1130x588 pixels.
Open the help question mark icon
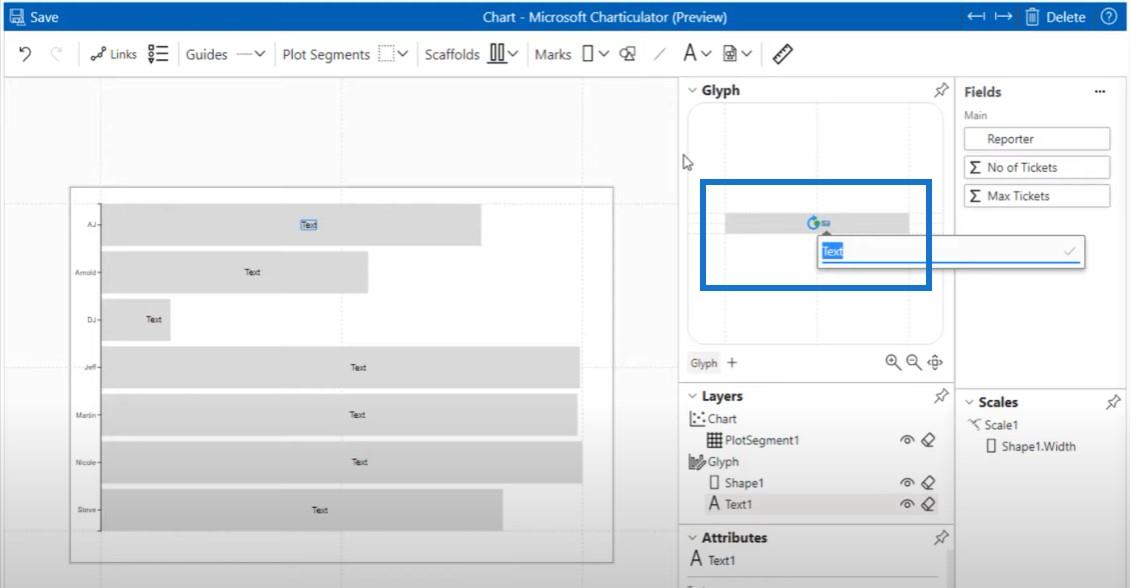[x=1109, y=17]
